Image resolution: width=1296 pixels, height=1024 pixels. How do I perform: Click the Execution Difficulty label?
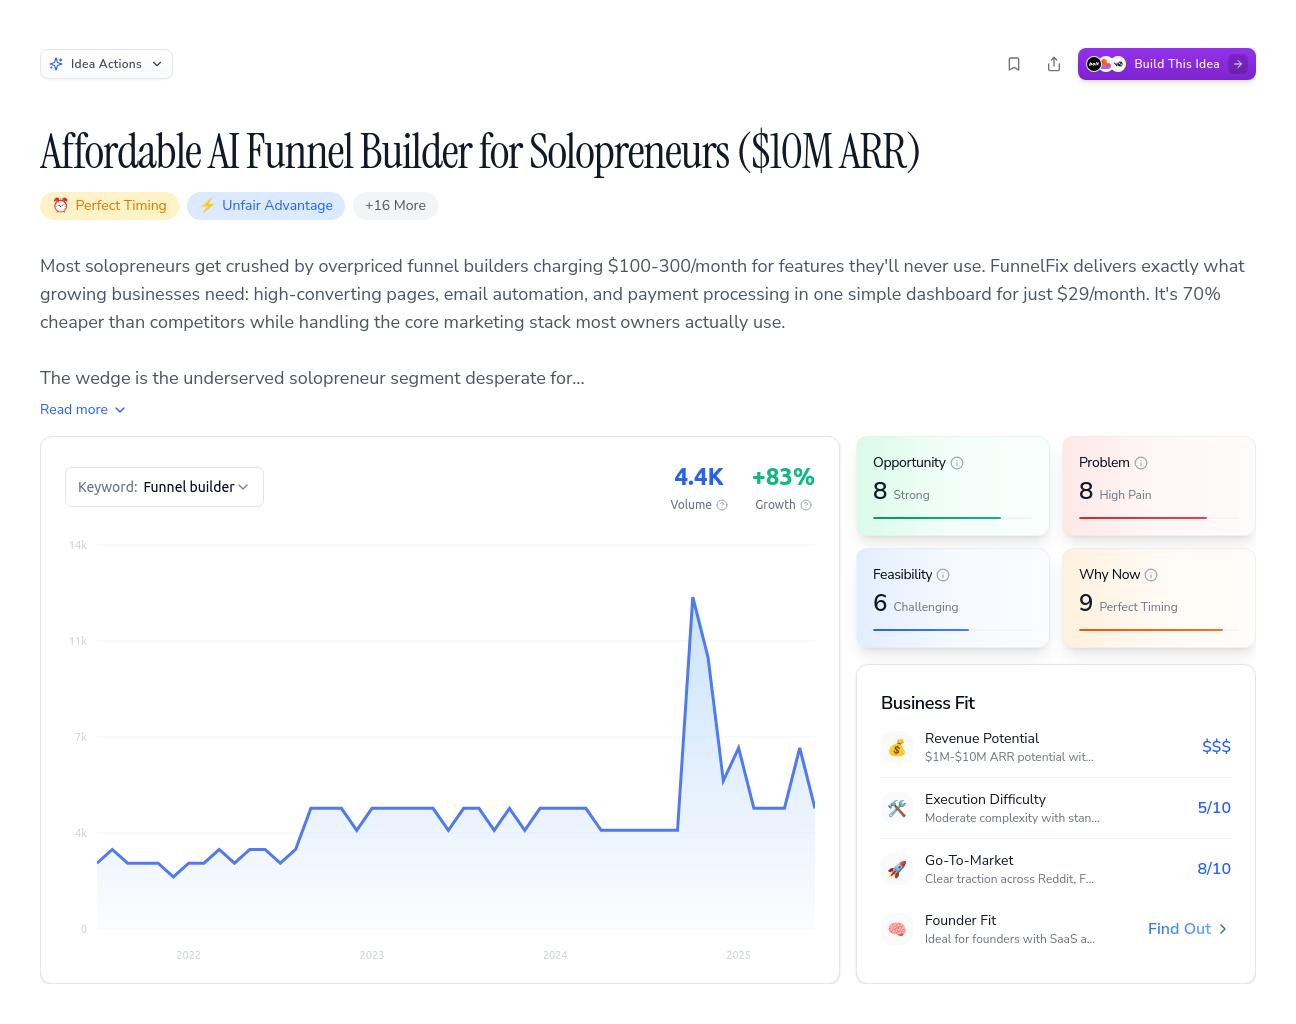point(985,799)
